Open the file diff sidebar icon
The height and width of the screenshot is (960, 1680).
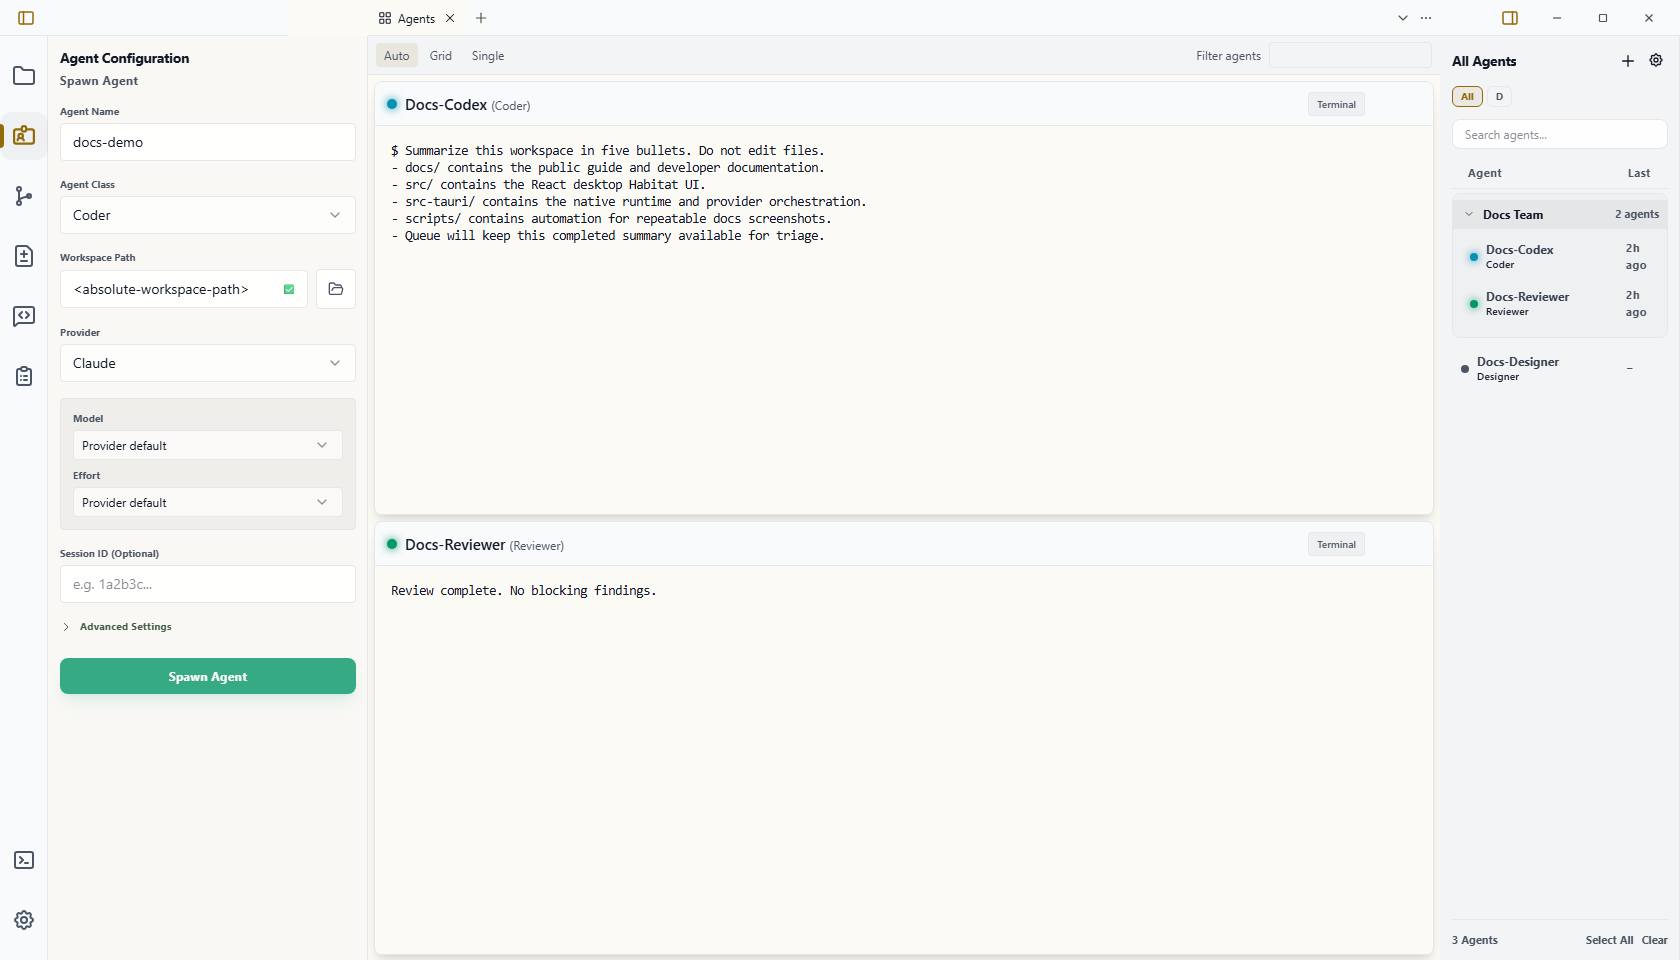[24, 256]
